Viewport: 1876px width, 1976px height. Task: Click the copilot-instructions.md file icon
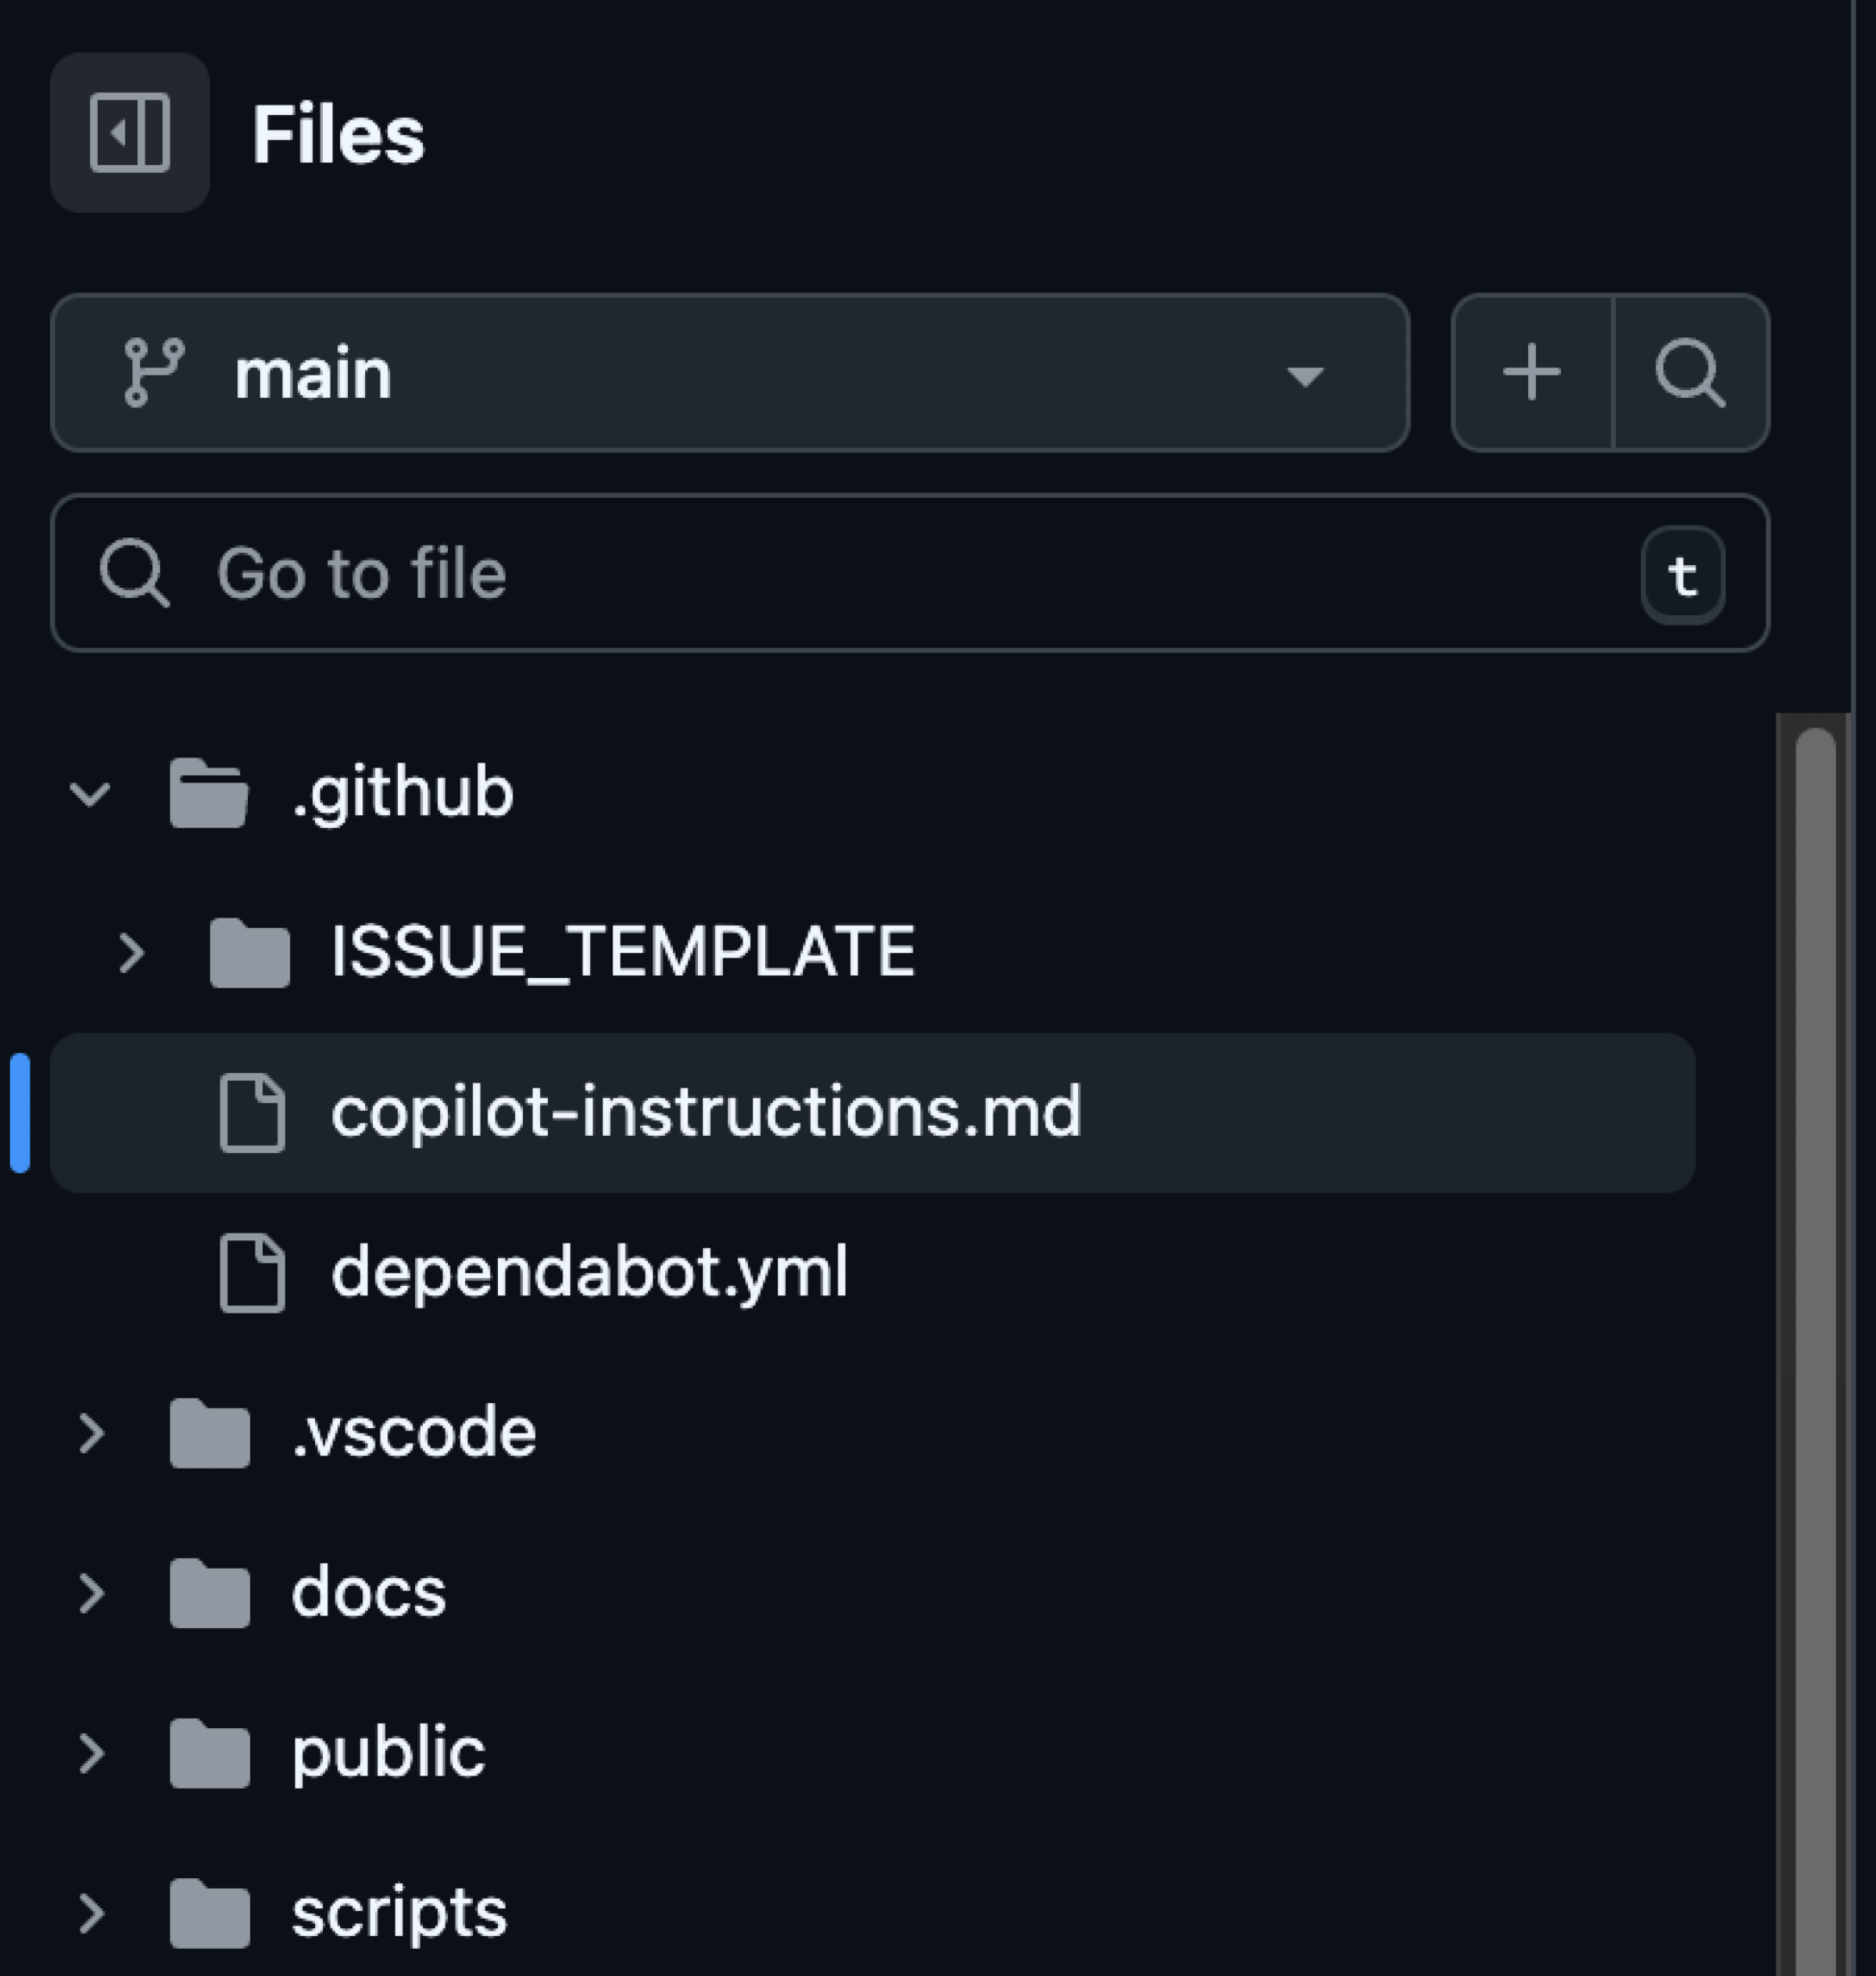(x=252, y=1113)
